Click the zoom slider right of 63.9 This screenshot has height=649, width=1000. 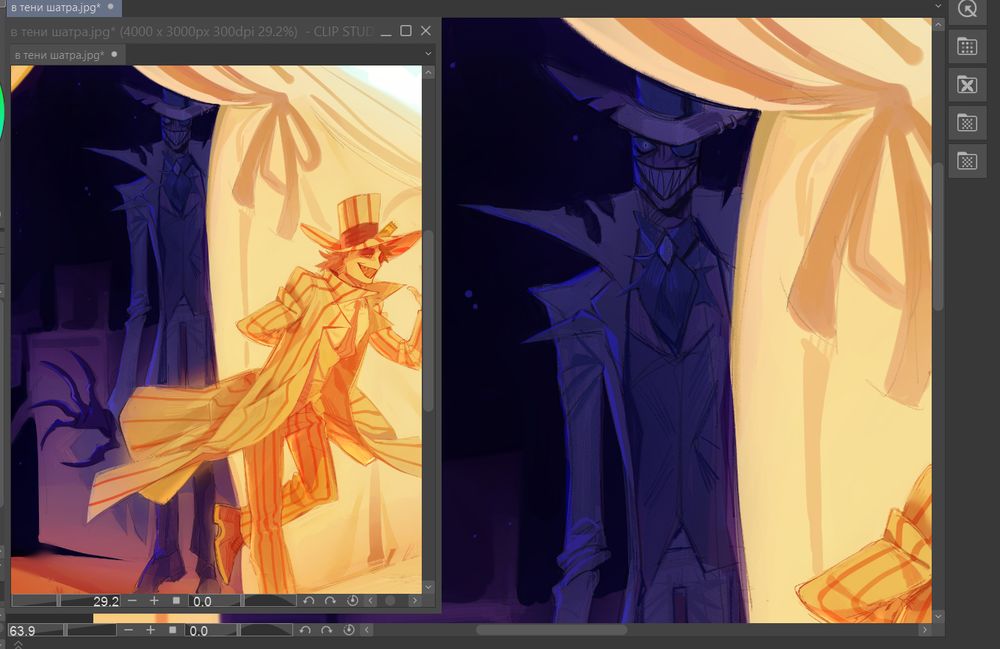click(91, 630)
